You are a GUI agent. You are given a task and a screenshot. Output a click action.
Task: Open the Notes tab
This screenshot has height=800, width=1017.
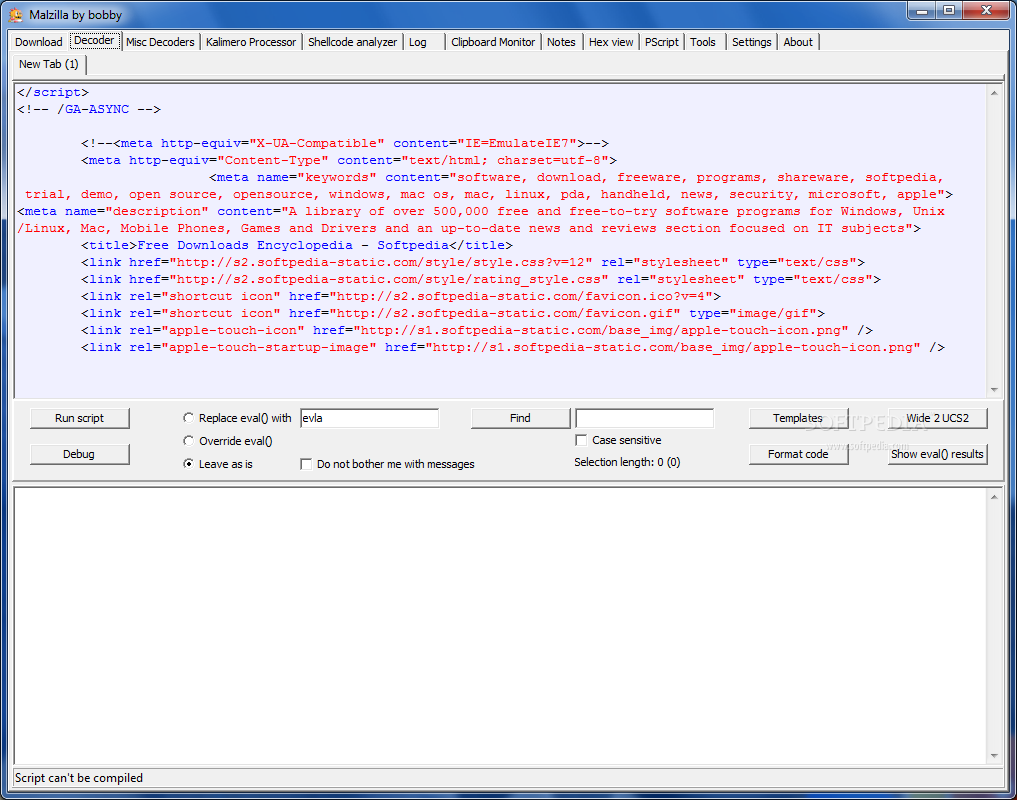561,42
